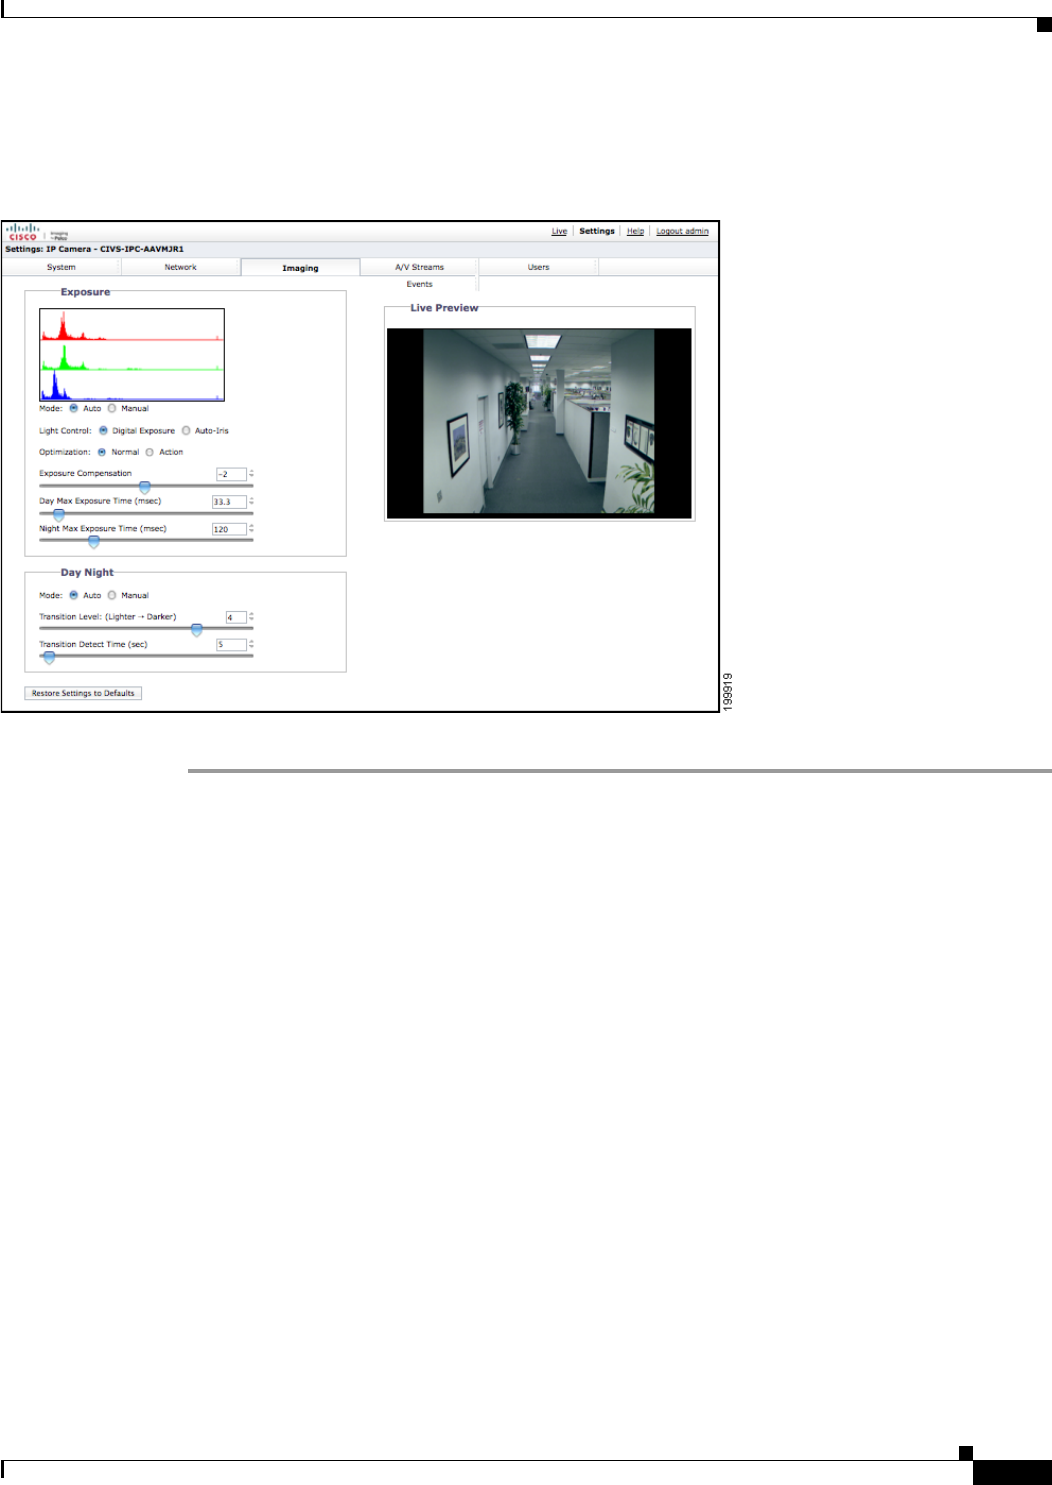The height and width of the screenshot is (1485, 1052).
Task: Click the Day Max Exposure Time field
Action: pos(229,502)
